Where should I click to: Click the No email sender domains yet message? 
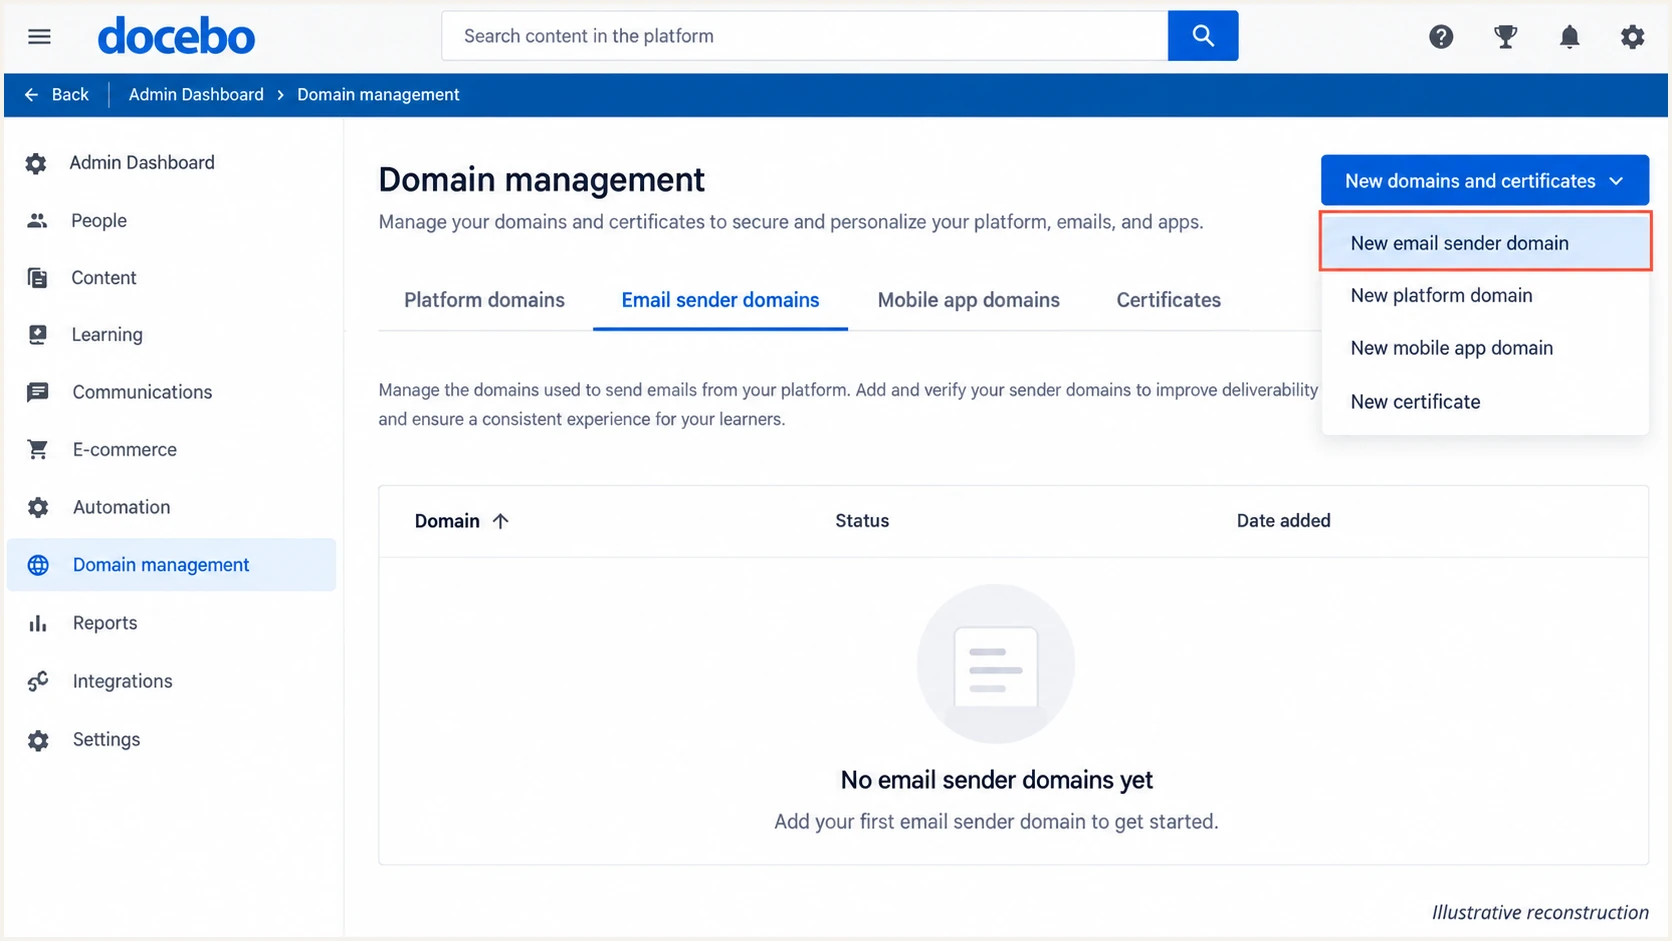point(996,779)
